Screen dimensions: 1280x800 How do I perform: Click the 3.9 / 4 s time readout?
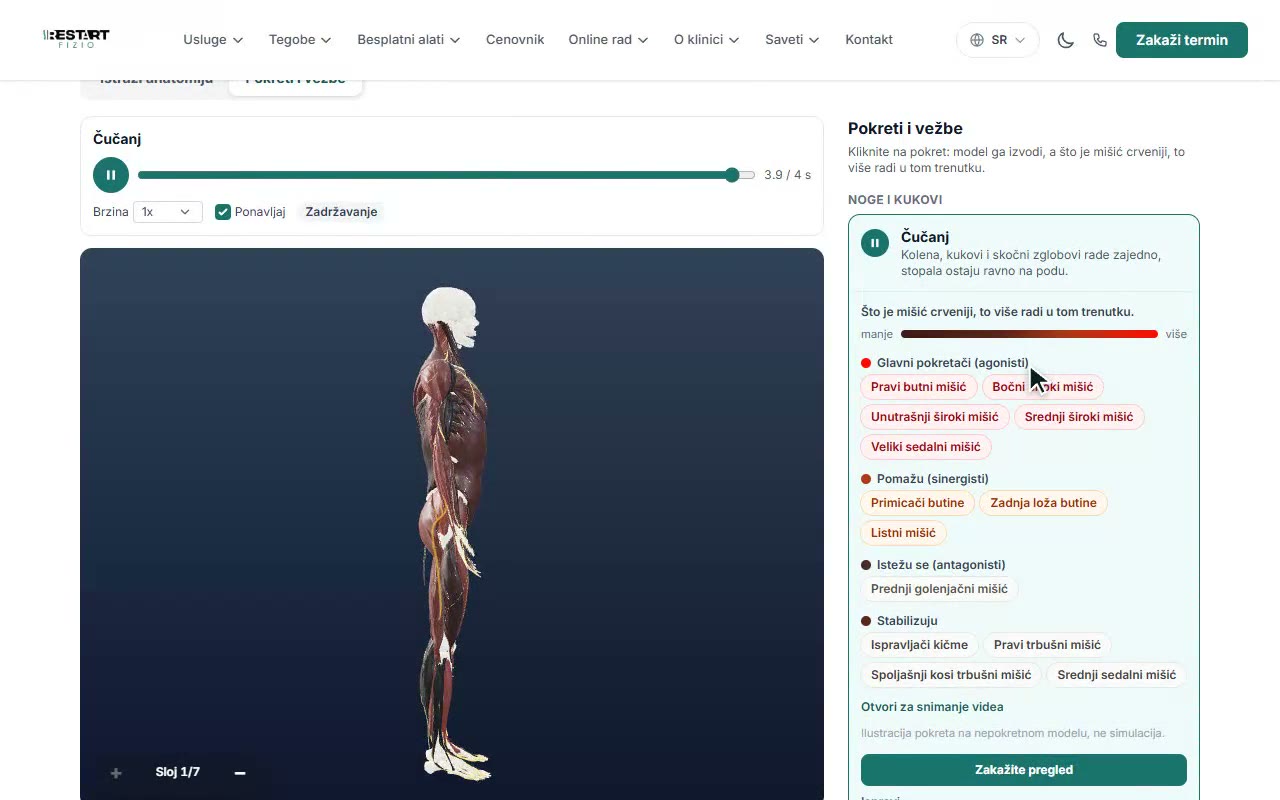click(x=787, y=175)
